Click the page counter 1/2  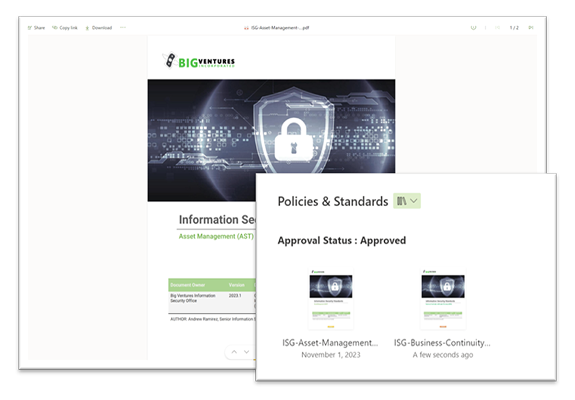pos(514,28)
